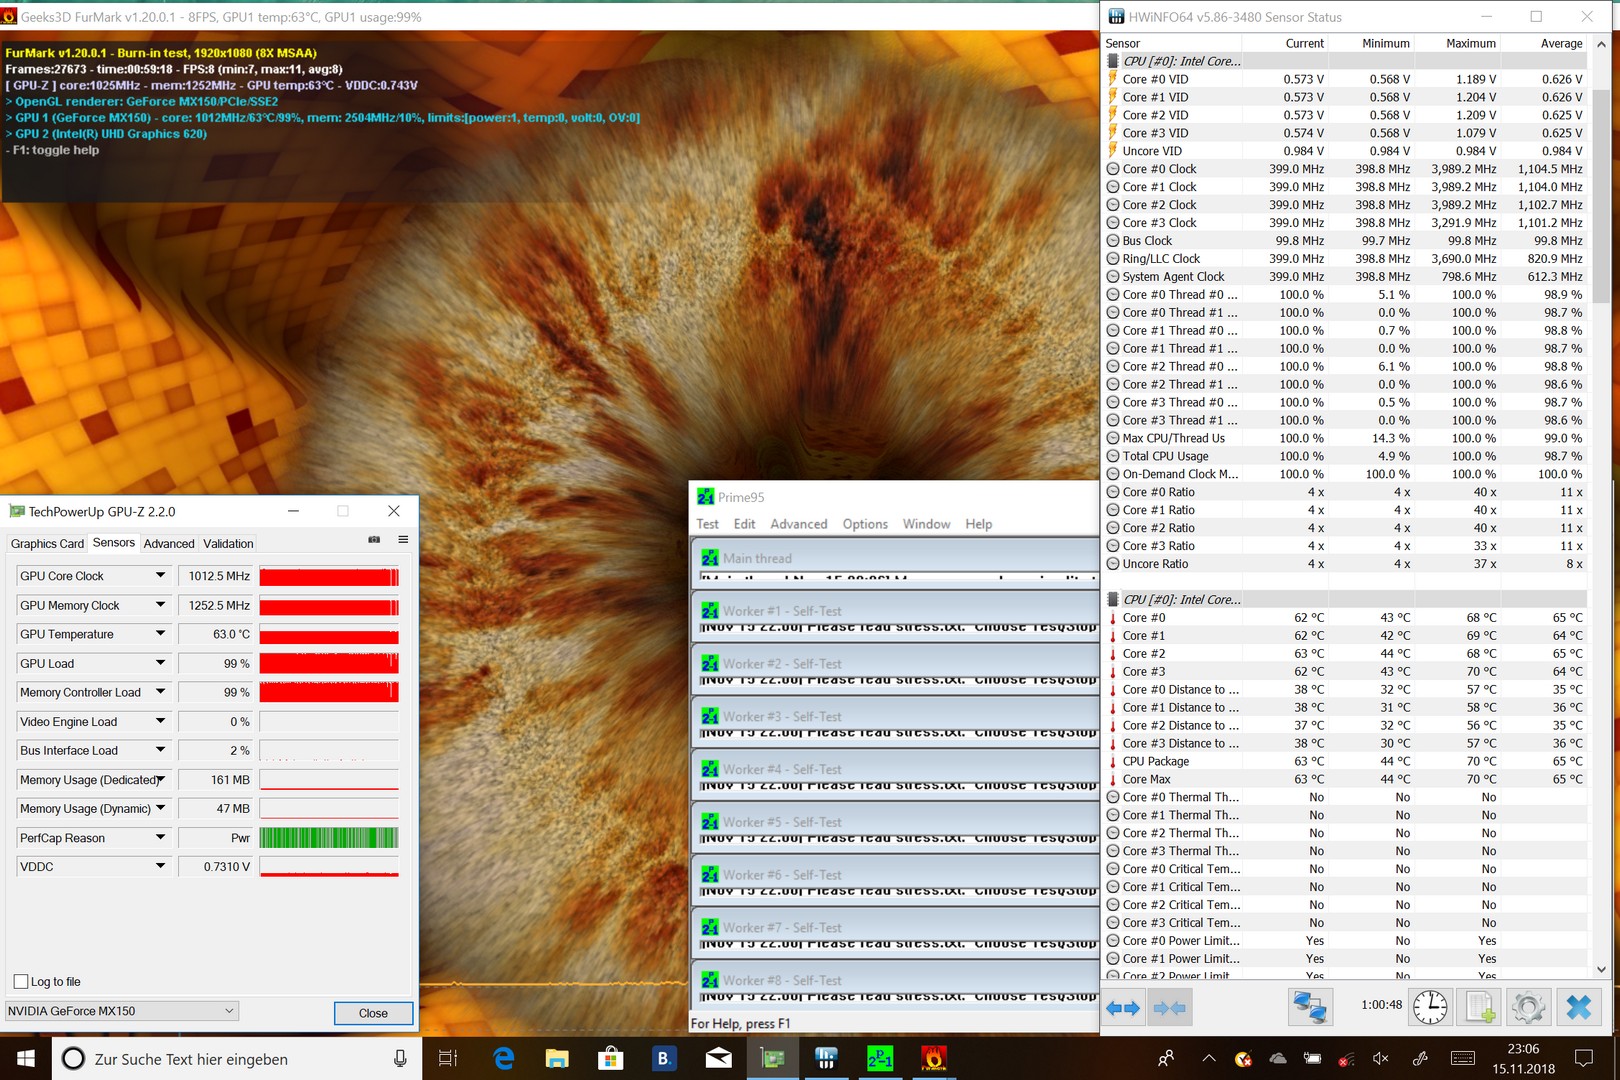
Task: Take a GPU-Z screenshot with the camera icon
Action: coord(374,540)
